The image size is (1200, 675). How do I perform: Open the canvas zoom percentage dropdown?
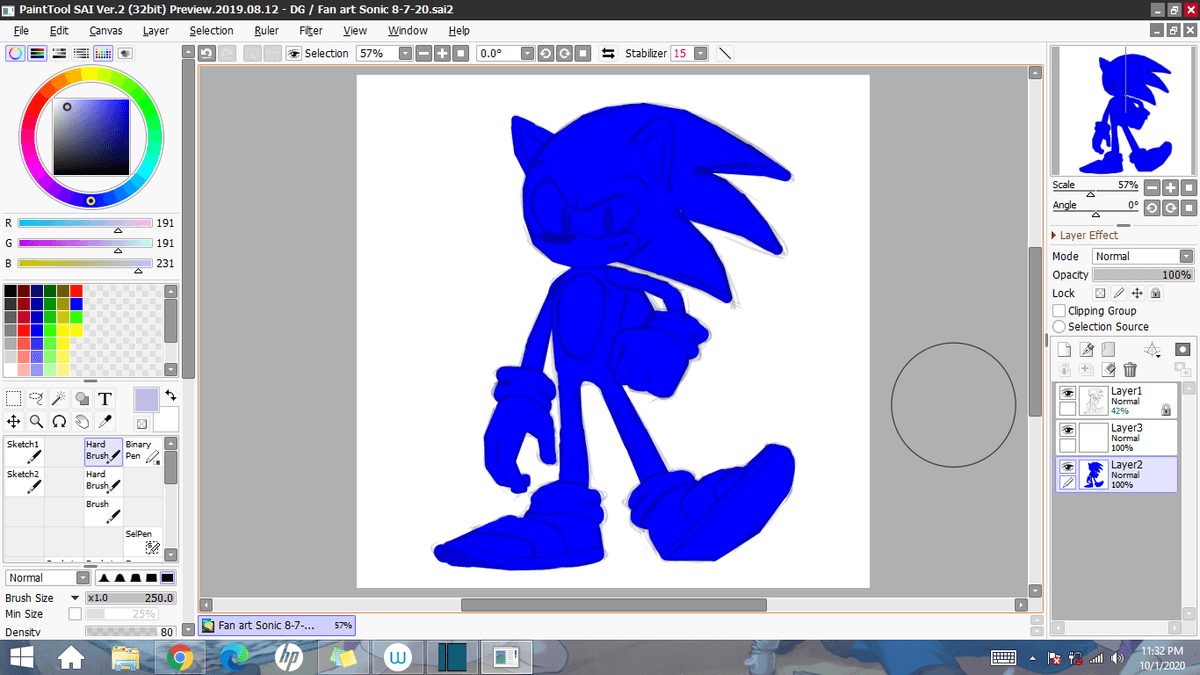pos(406,53)
